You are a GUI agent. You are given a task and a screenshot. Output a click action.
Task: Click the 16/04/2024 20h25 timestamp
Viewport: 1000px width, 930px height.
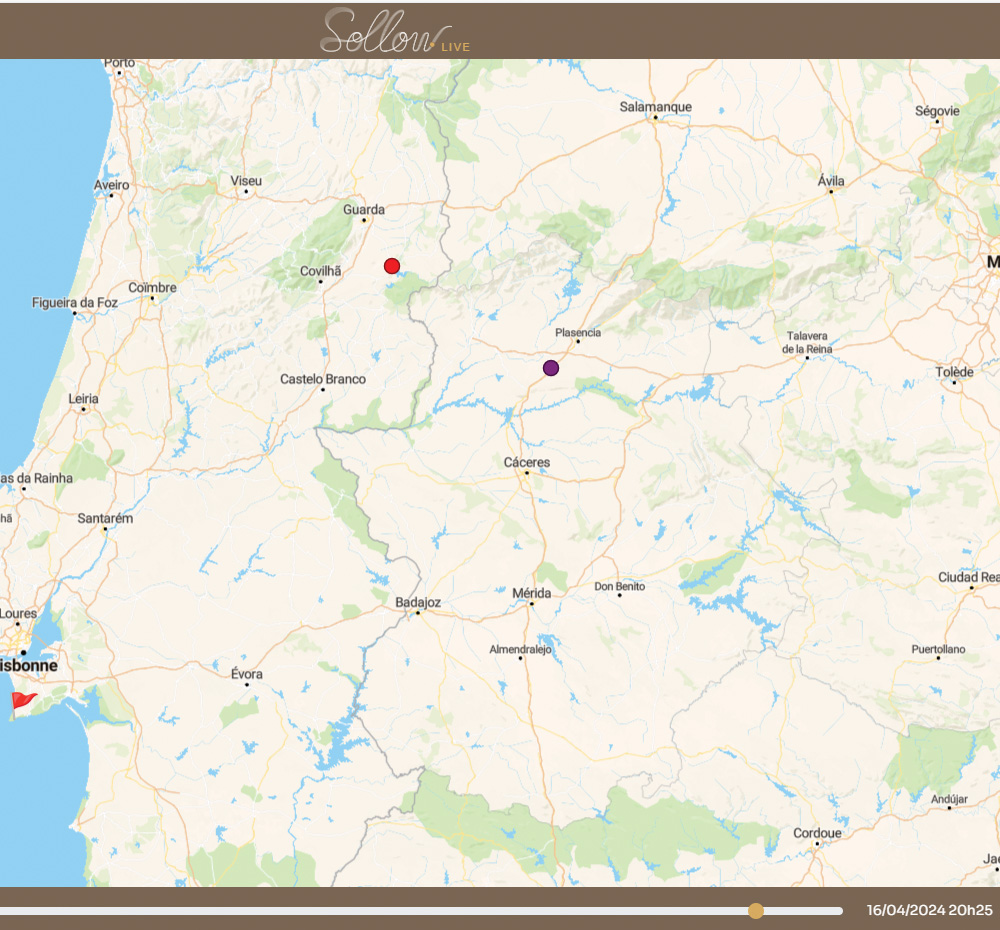tap(929, 911)
